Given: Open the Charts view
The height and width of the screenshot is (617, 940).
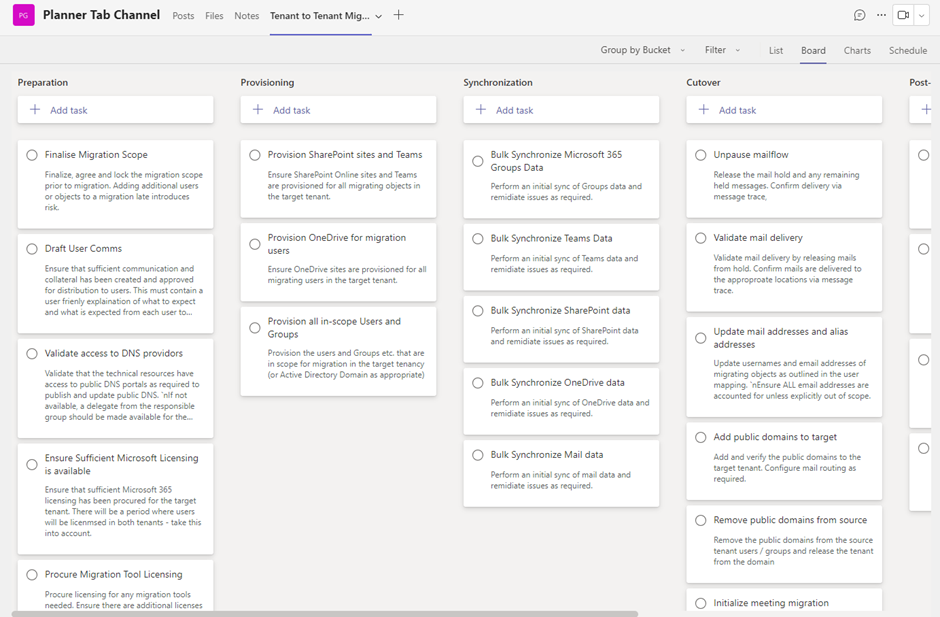Looking at the screenshot, I should [857, 50].
